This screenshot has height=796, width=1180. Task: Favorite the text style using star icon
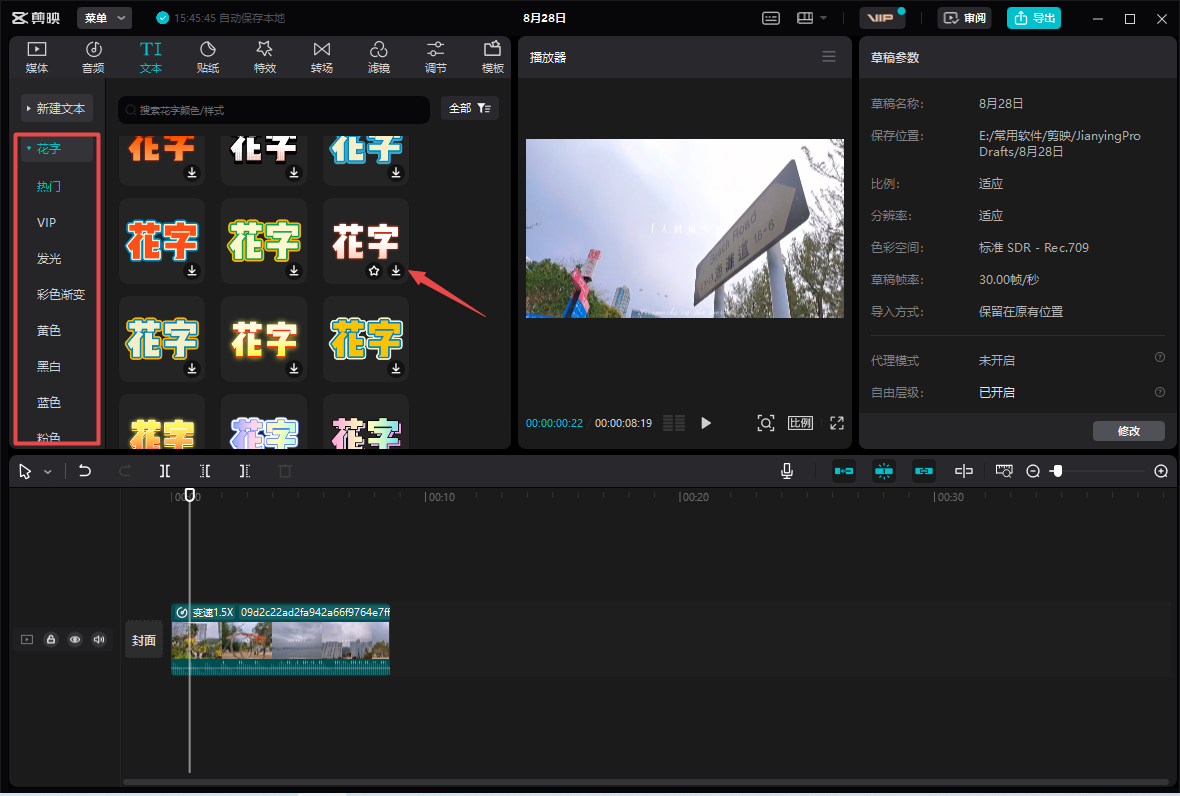[x=374, y=271]
